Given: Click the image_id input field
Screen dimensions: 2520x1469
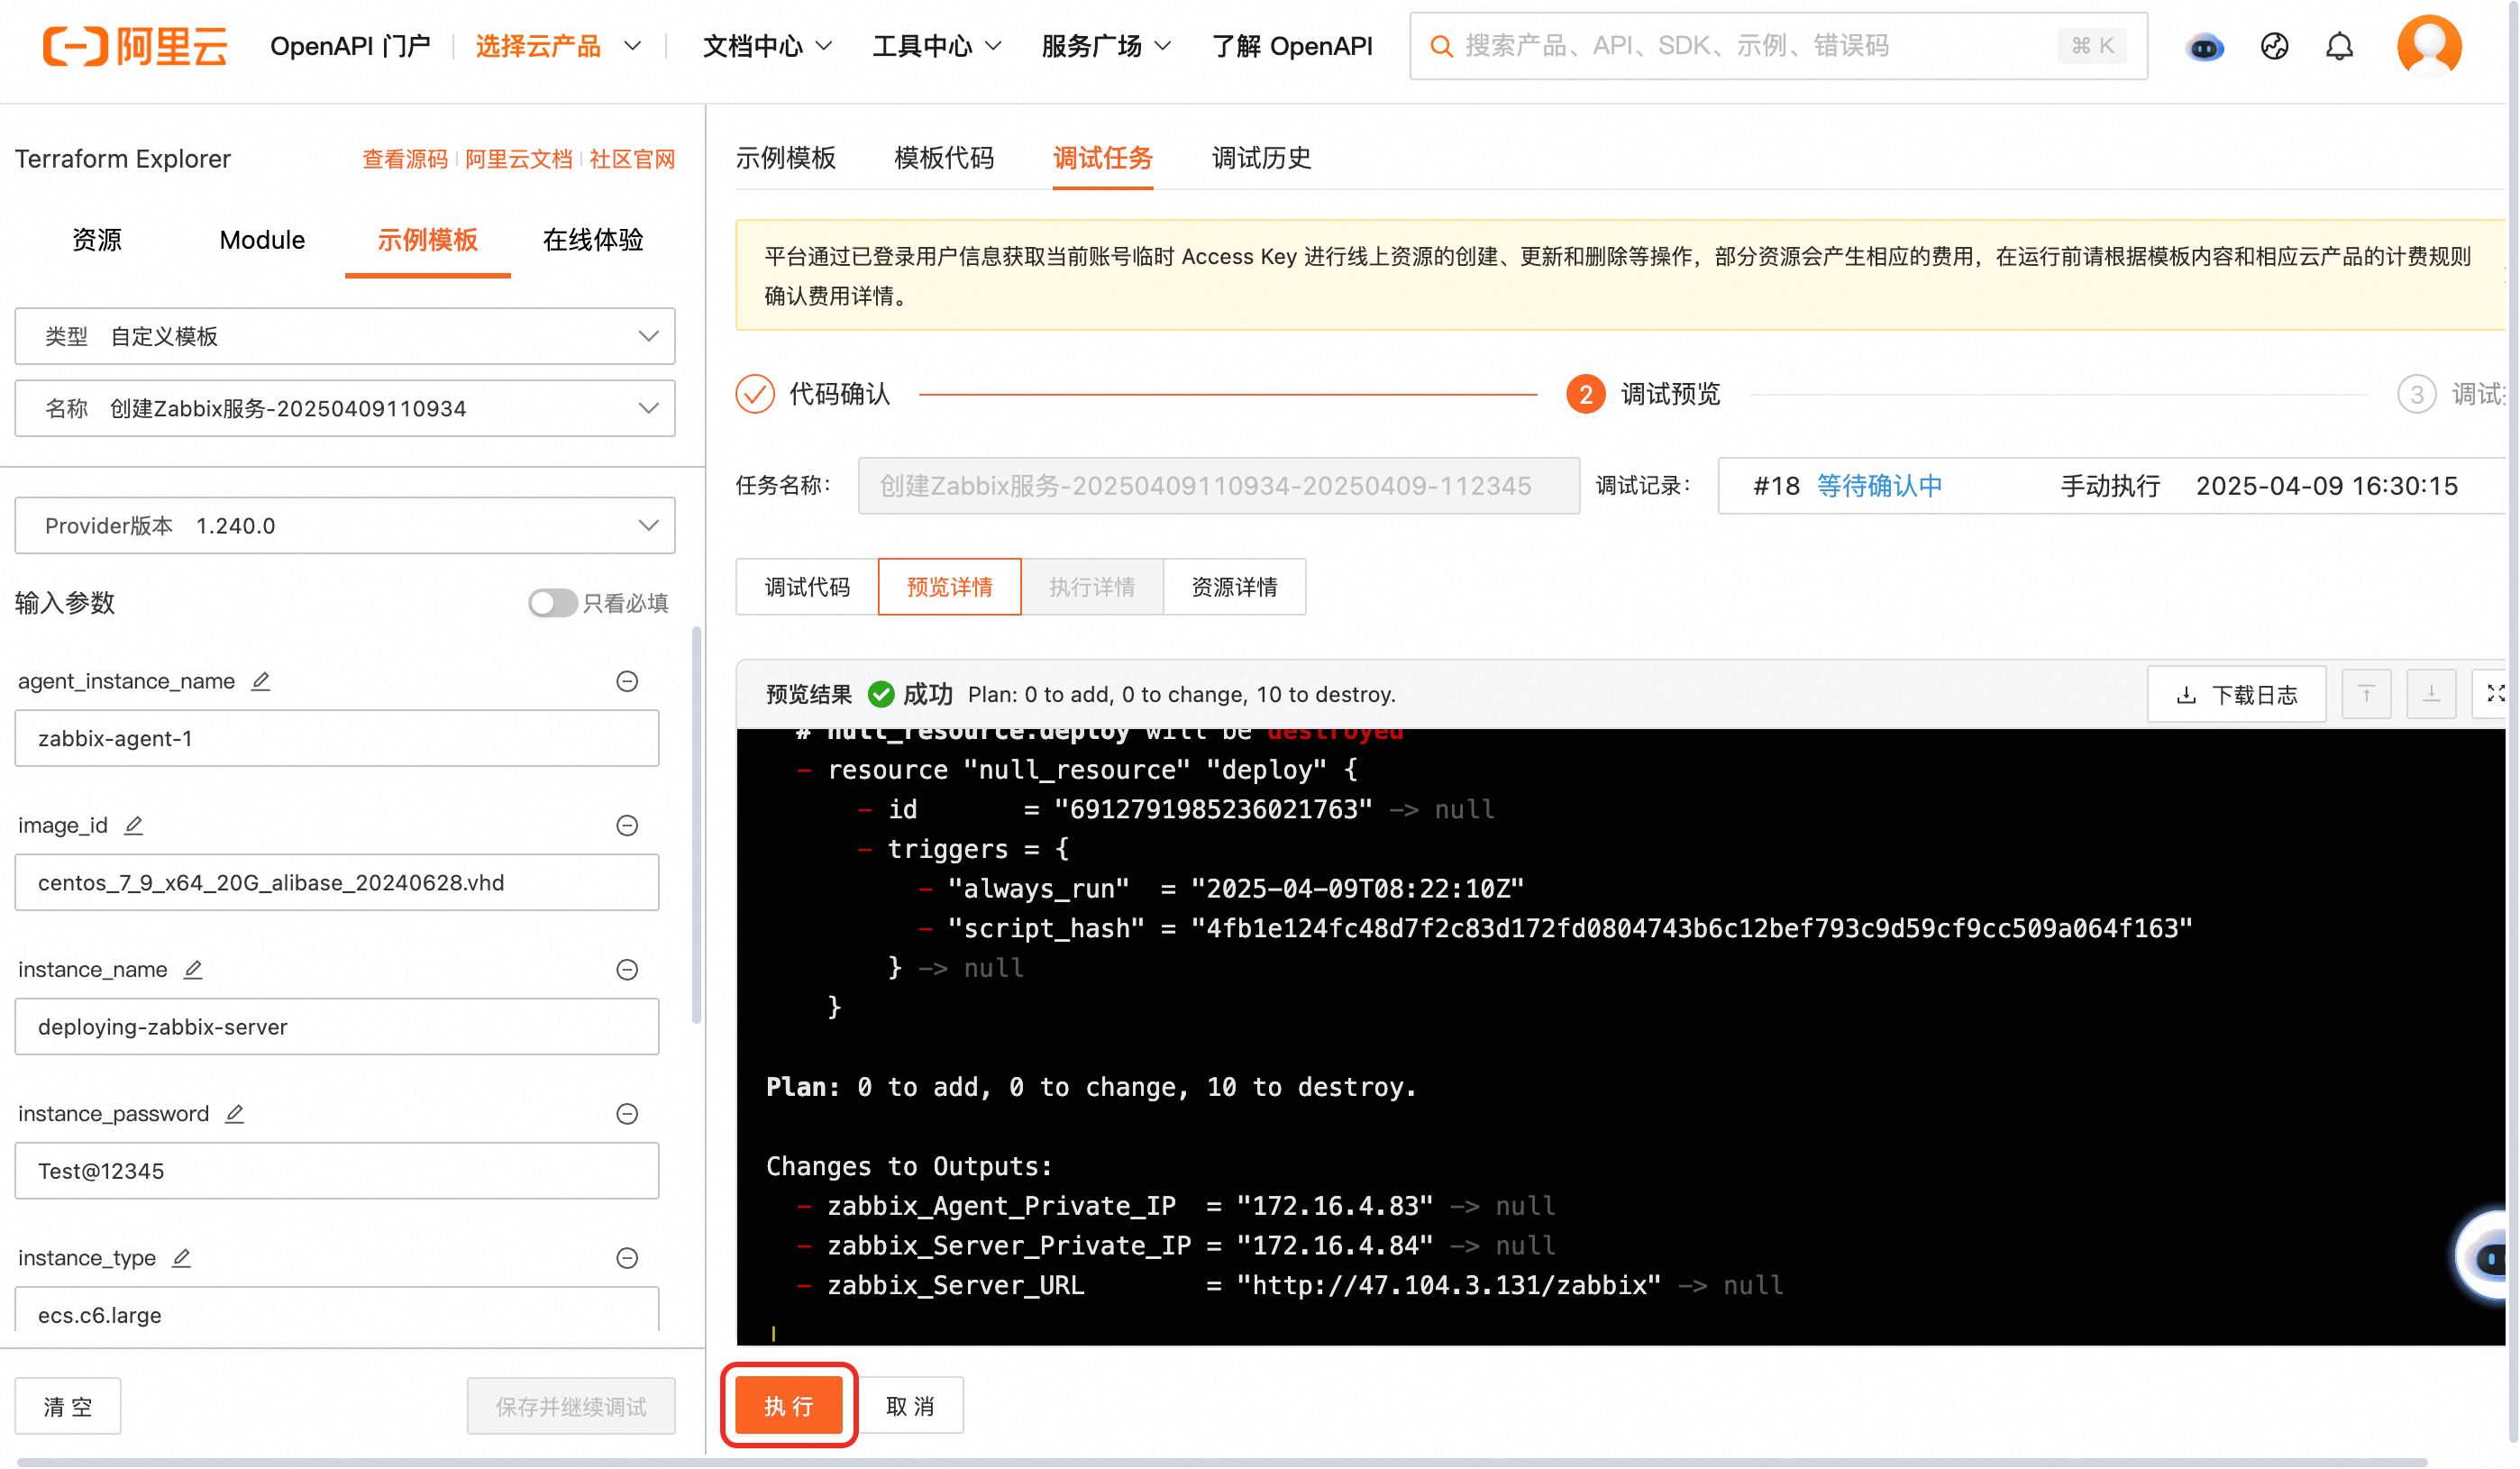Looking at the screenshot, I should (337, 883).
